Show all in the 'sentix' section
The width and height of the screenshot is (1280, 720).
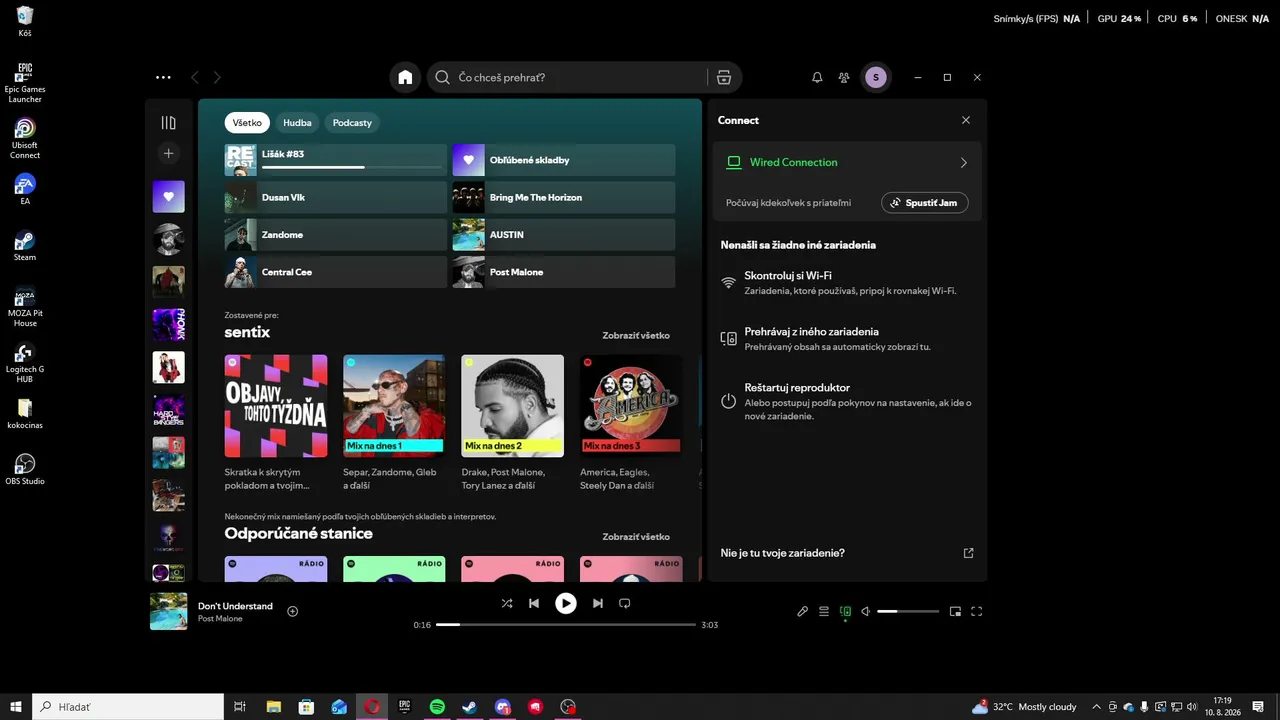[636, 336]
